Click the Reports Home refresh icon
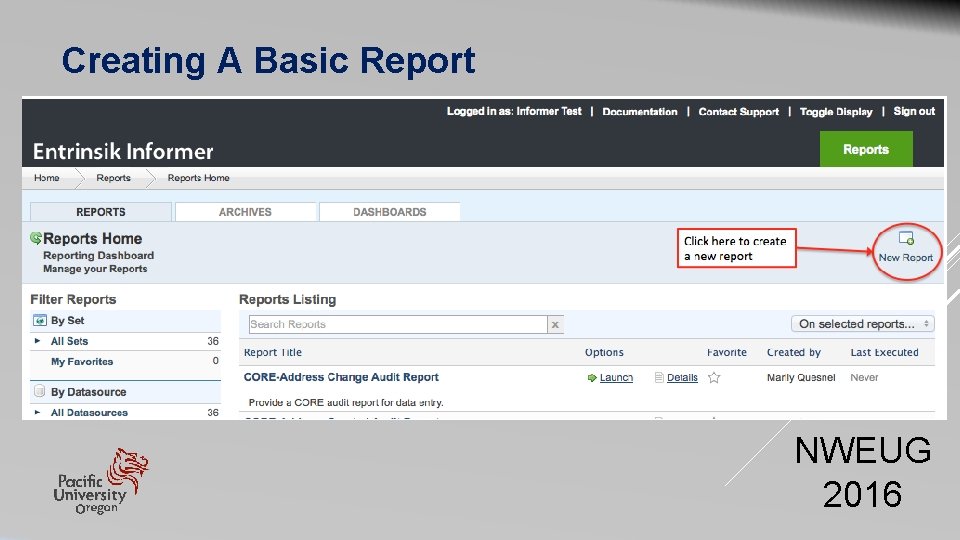The height and width of the screenshot is (540, 960). tap(36, 238)
